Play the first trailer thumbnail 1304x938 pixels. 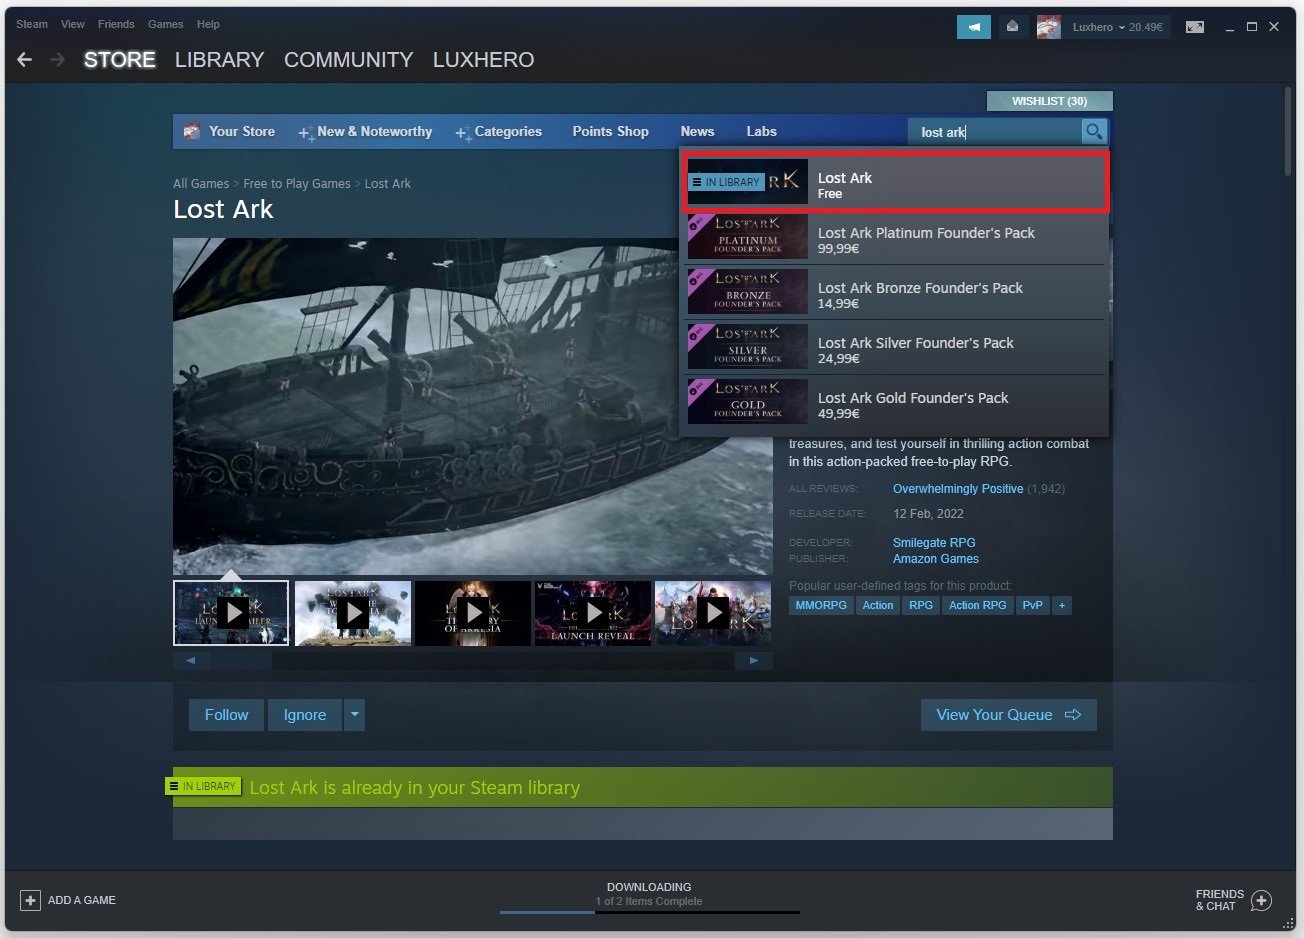point(231,613)
